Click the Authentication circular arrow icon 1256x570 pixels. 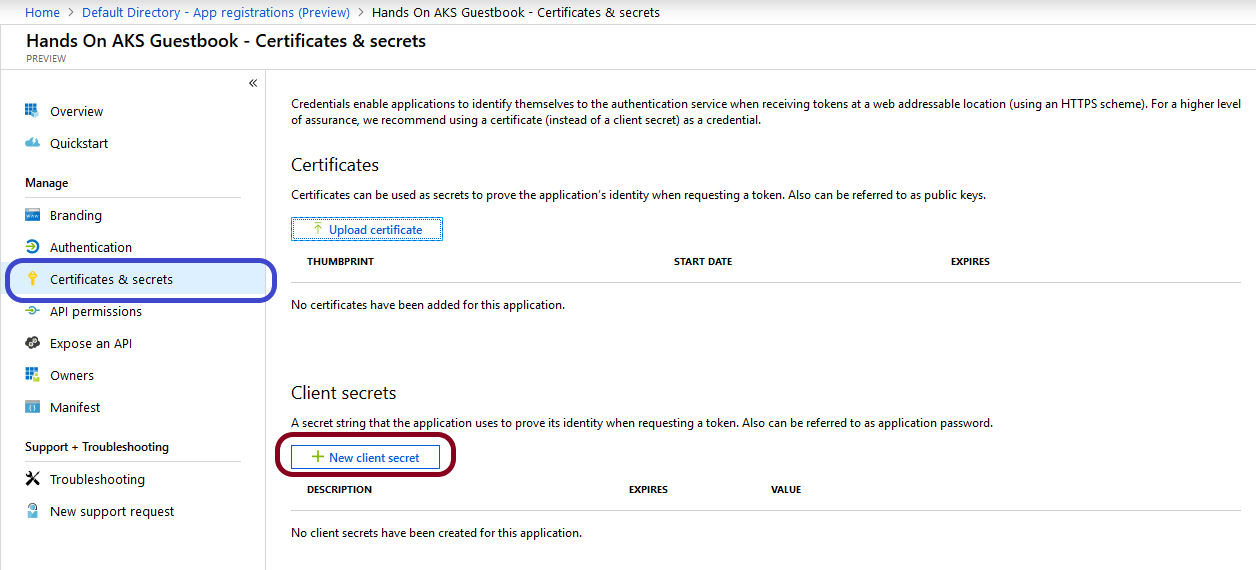[31, 247]
